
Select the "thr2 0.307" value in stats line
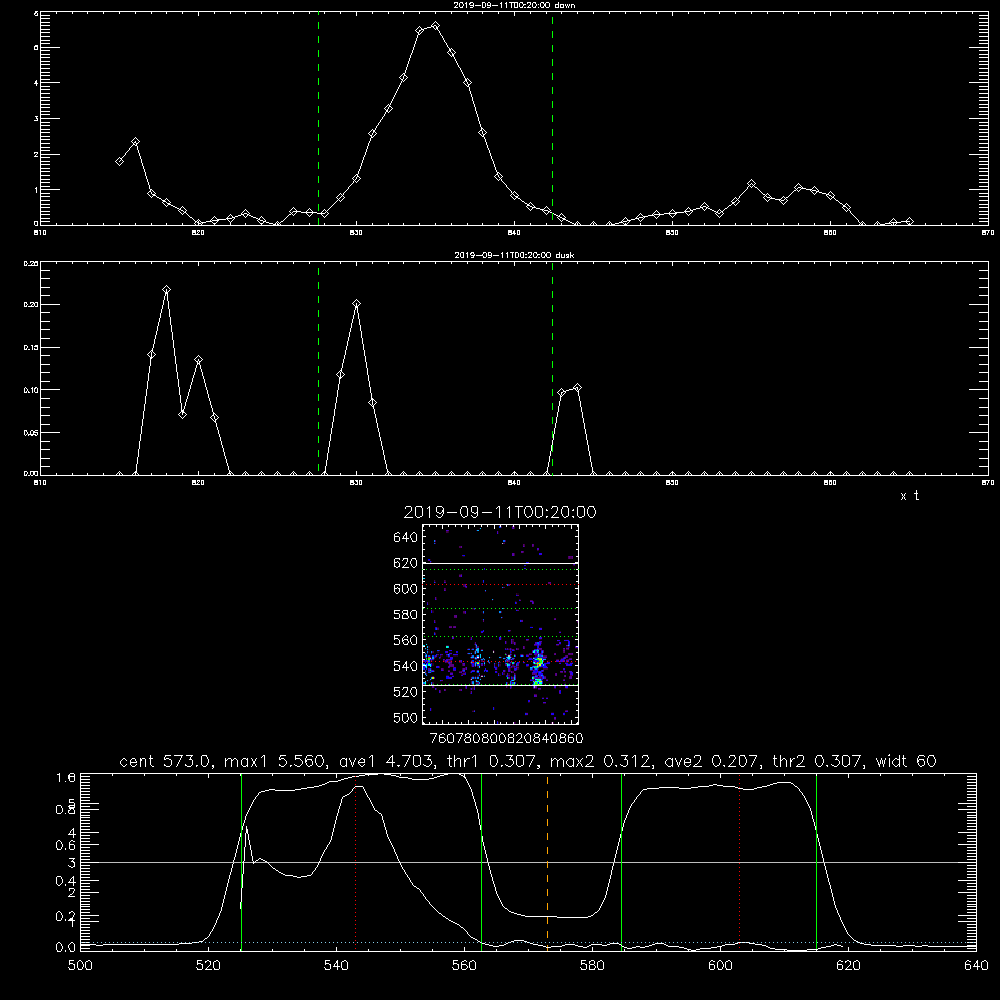818,761
